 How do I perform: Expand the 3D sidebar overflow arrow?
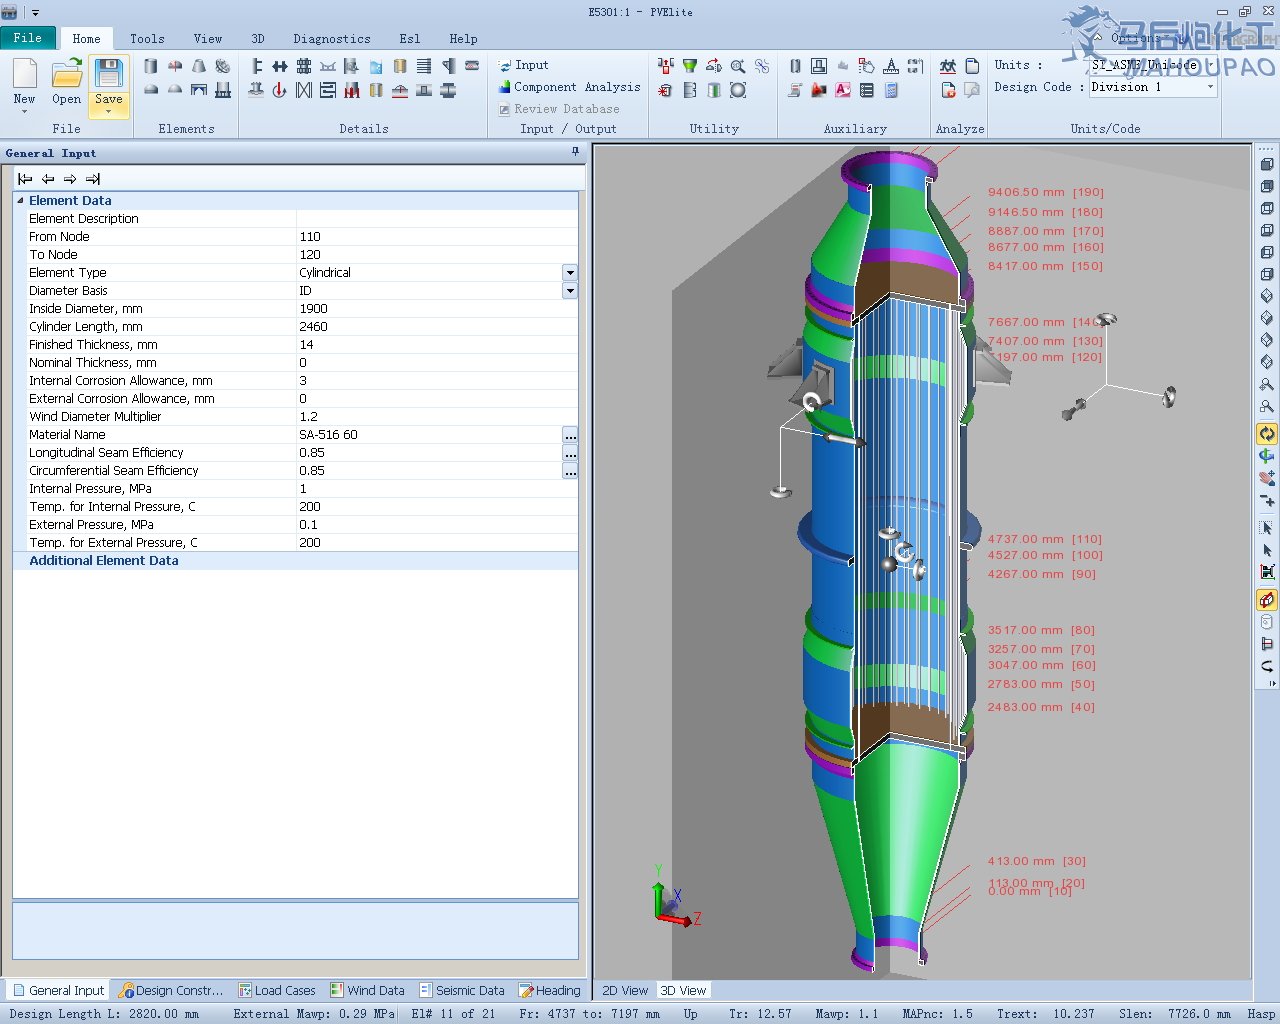(x=1271, y=683)
